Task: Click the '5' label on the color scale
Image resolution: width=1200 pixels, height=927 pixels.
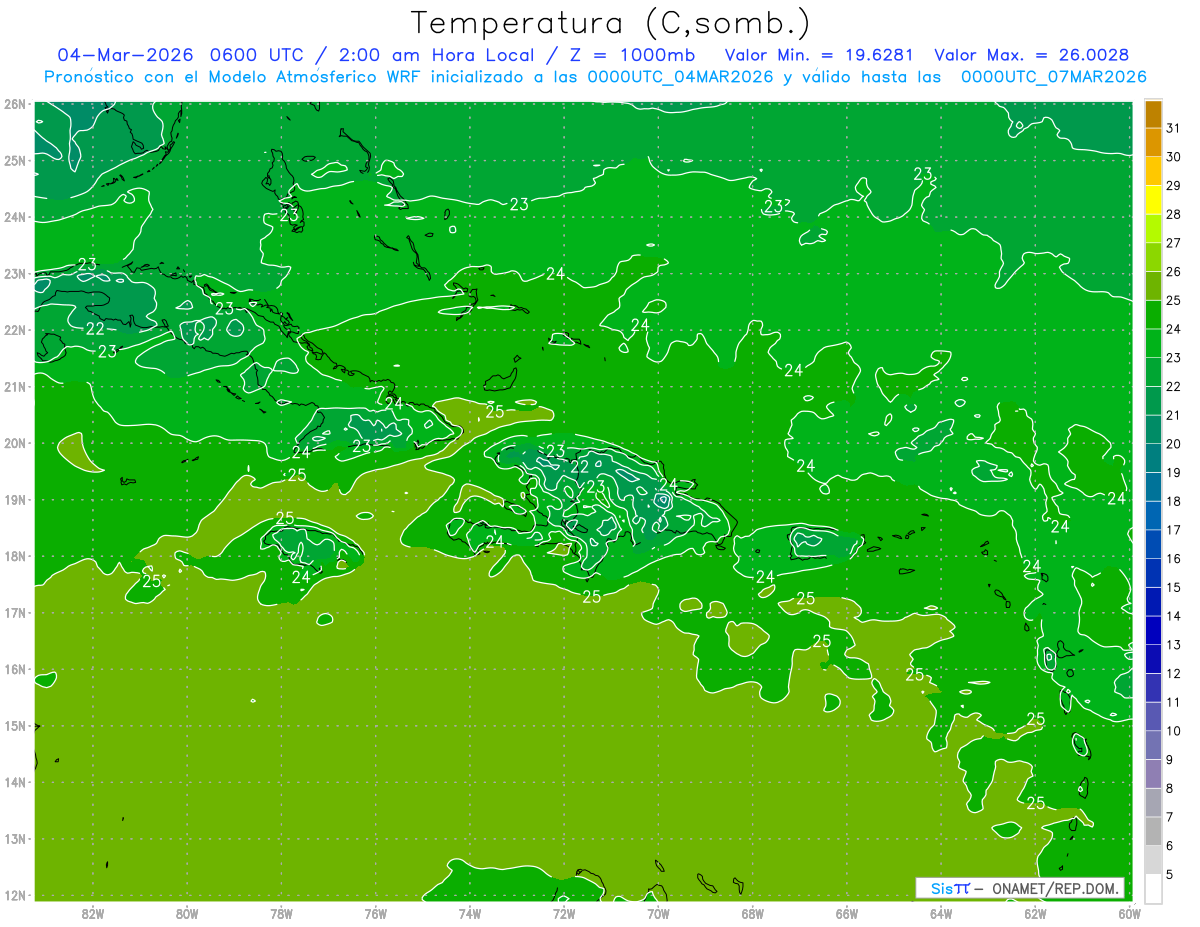Action: point(1170,874)
